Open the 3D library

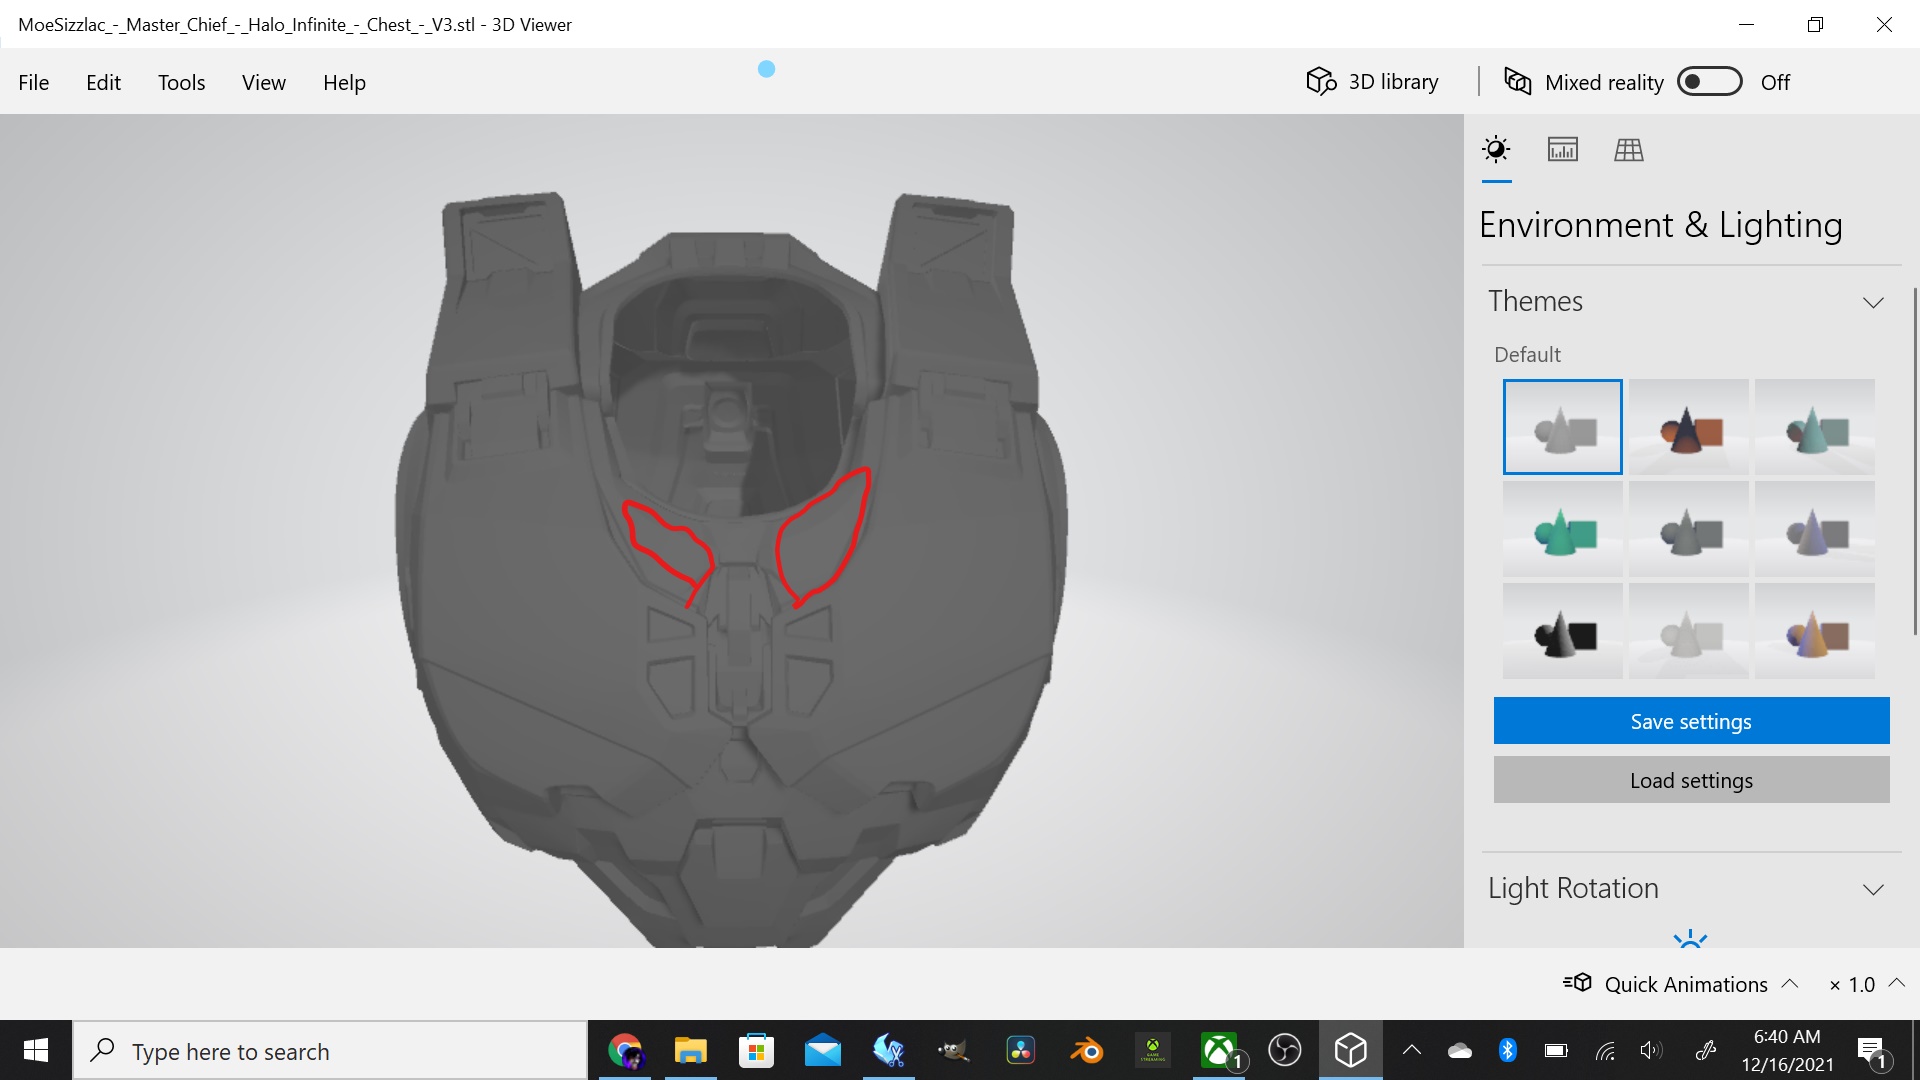[x=1373, y=82]
